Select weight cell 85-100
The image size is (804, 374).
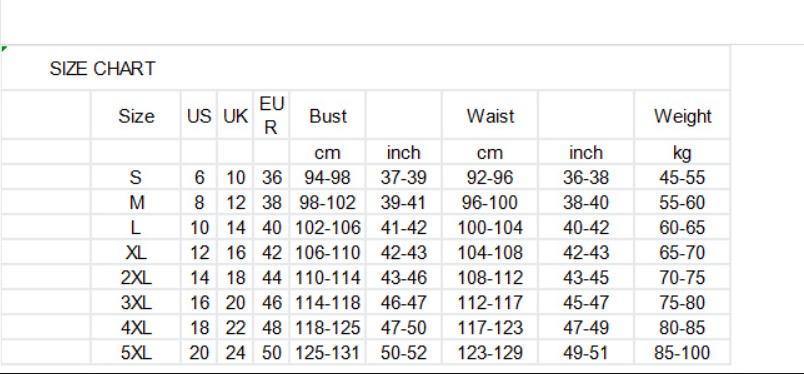point(682,352)
